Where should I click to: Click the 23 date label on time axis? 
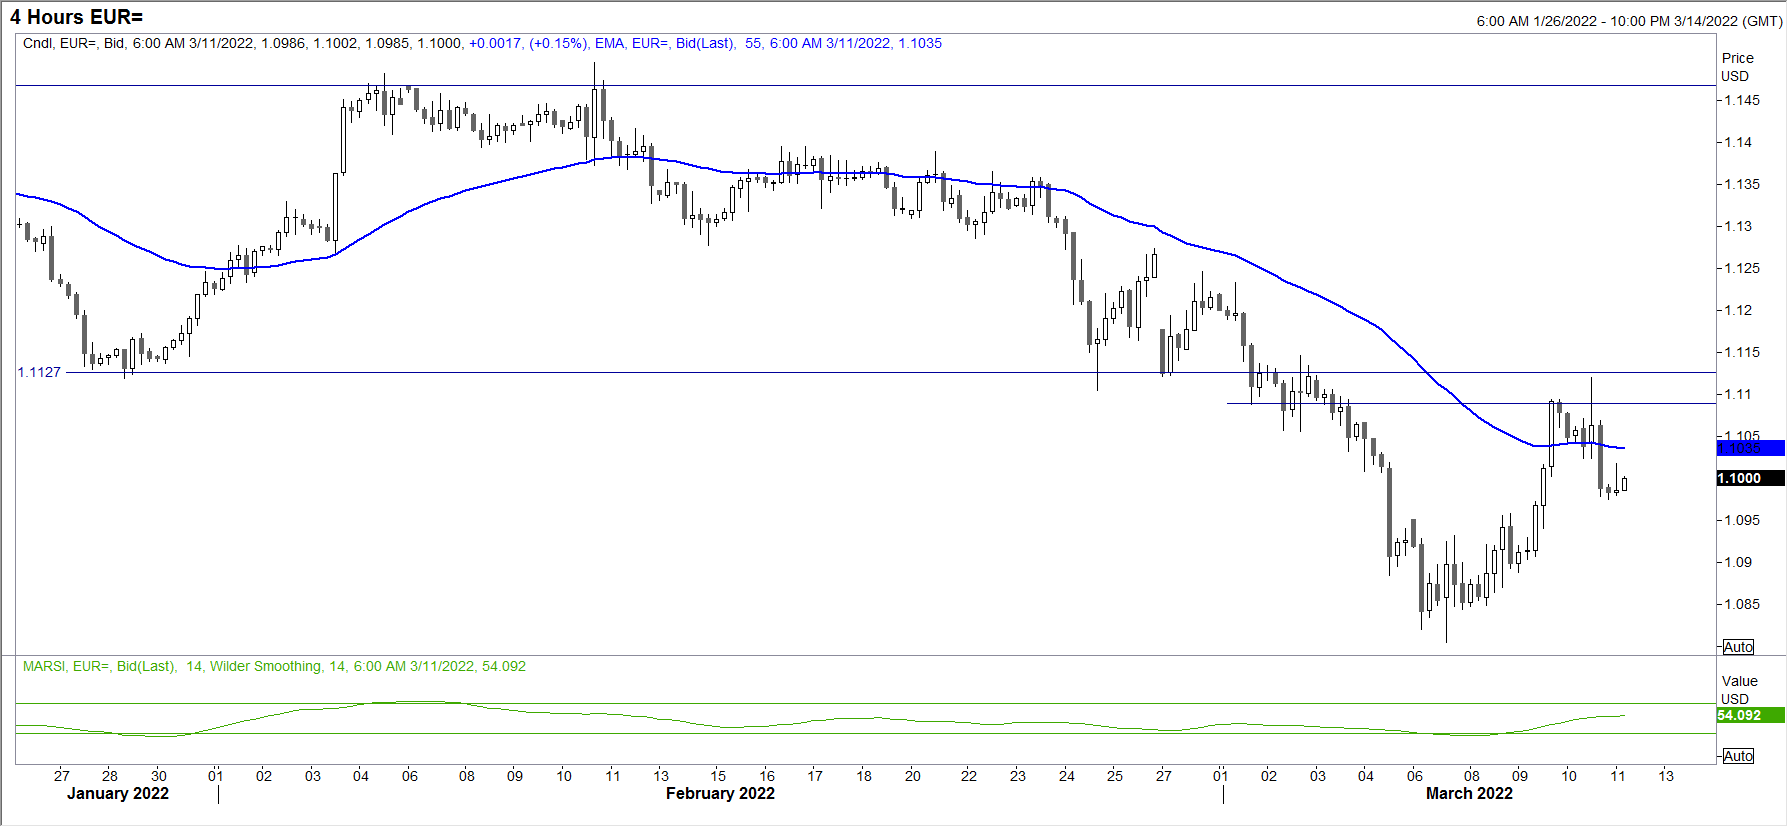coord(1018,775)
